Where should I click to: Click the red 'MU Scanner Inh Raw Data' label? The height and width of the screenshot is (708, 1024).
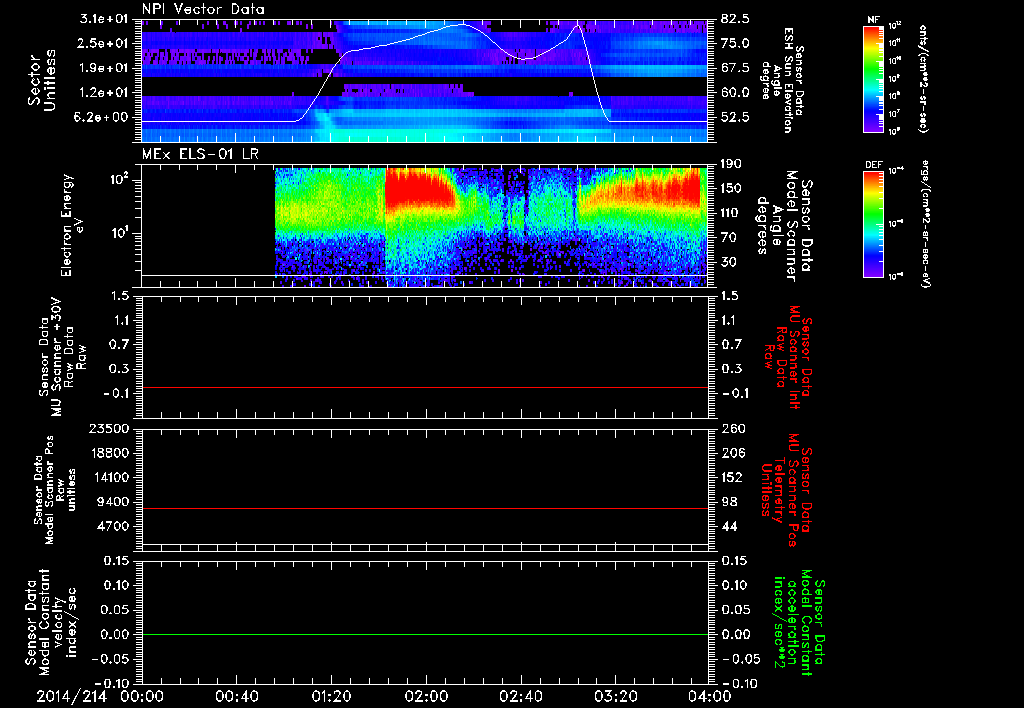(x=788, y=357)
